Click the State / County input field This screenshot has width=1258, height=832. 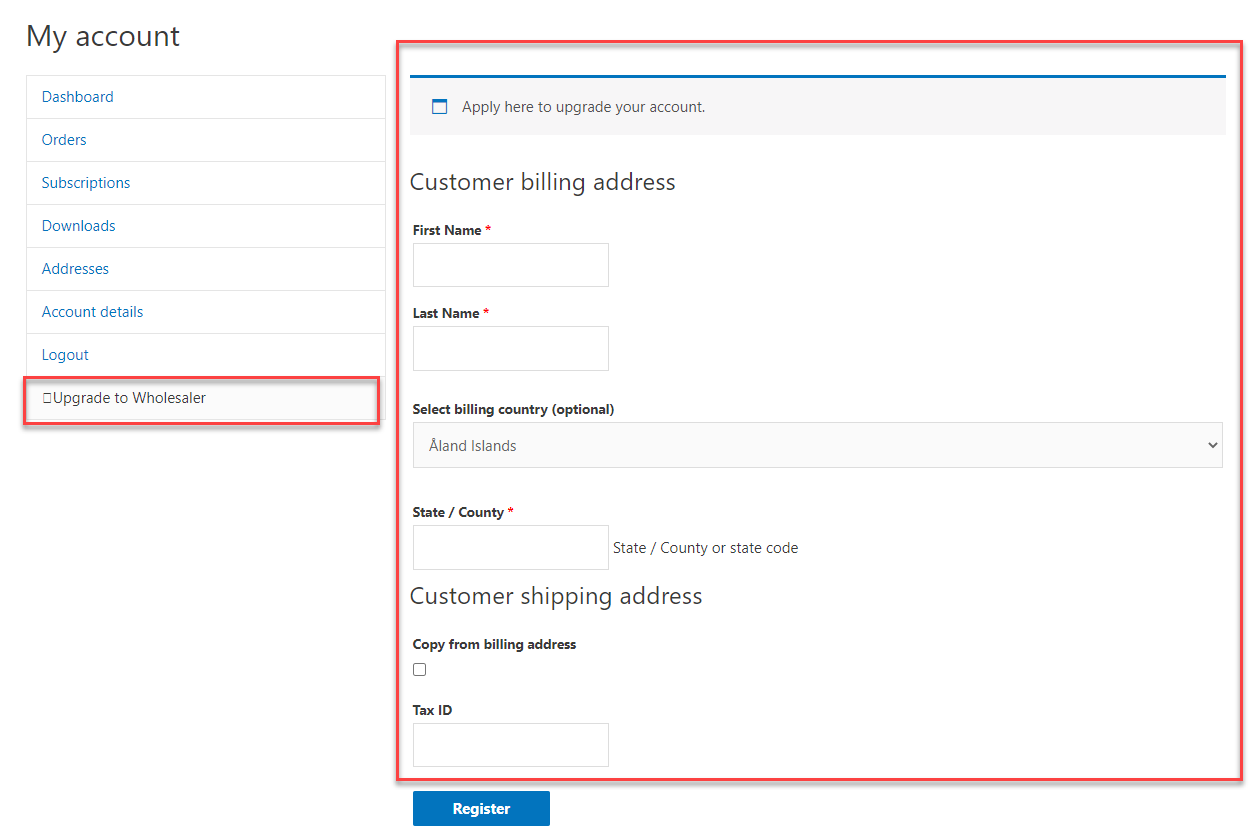click(510, 547)
